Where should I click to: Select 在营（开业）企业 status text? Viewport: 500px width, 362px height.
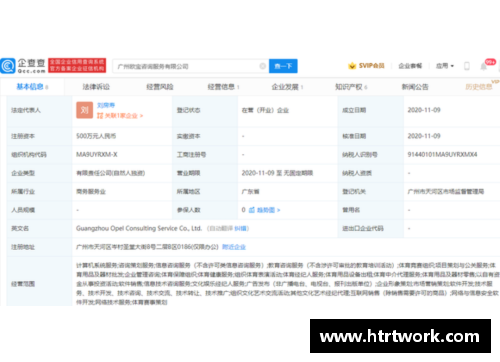265,110
